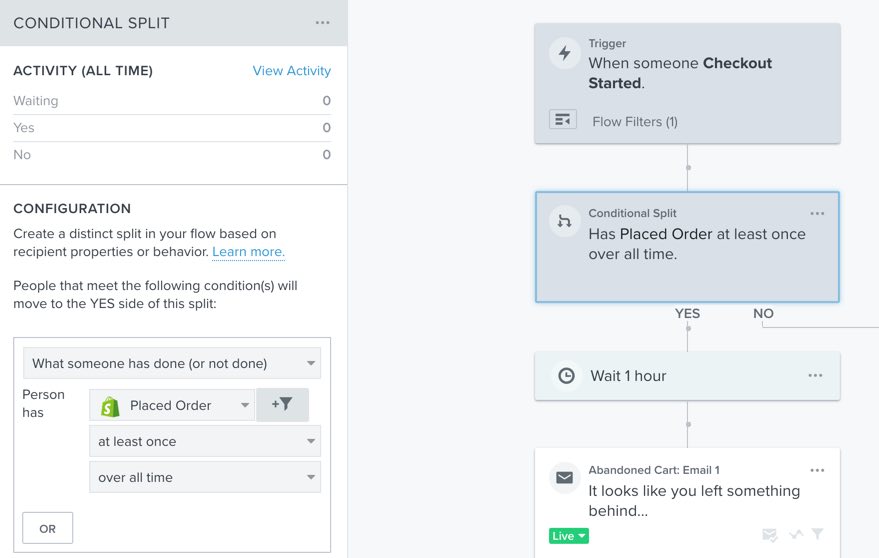Click the Flow Filters icon in Trigger
Viewport: 879px width, 558px height.
coord(563,120)
